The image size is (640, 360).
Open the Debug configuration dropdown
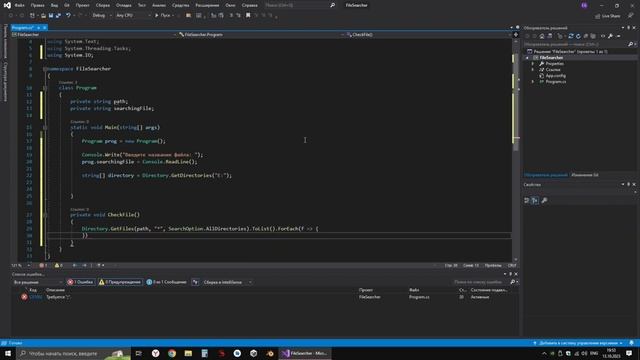(x=102, y=16)
